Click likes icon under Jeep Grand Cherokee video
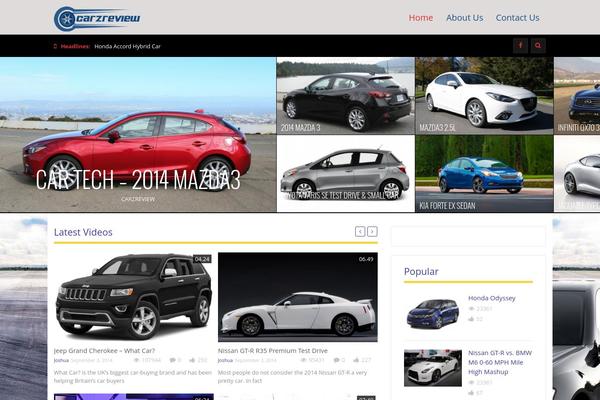600x400 pixels. [x=192, y=360]
